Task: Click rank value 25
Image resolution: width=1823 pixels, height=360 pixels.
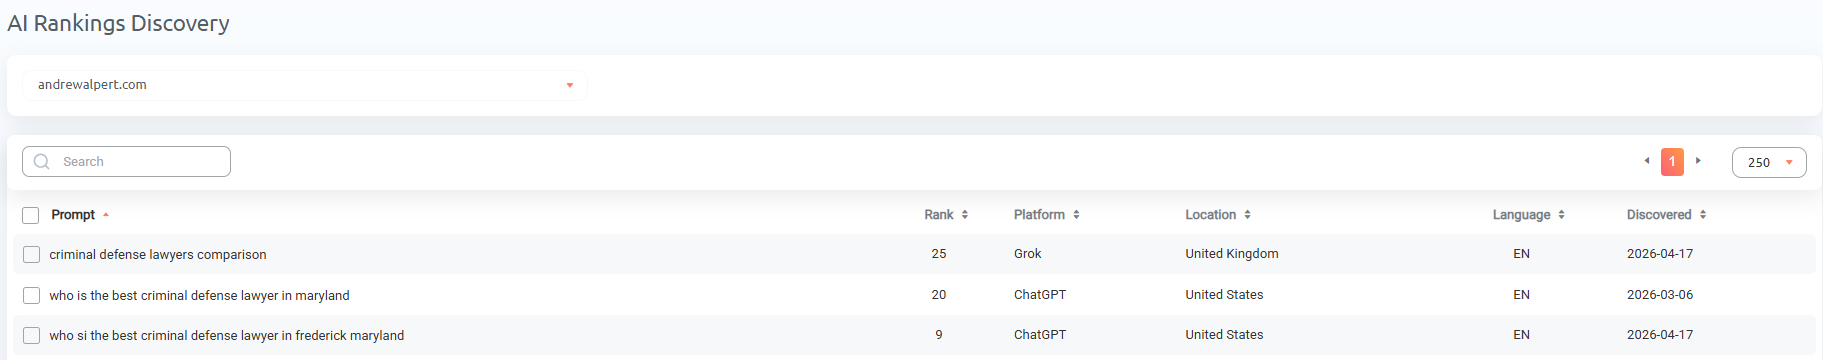Action: pyautogui.click(x=939, y=254)
